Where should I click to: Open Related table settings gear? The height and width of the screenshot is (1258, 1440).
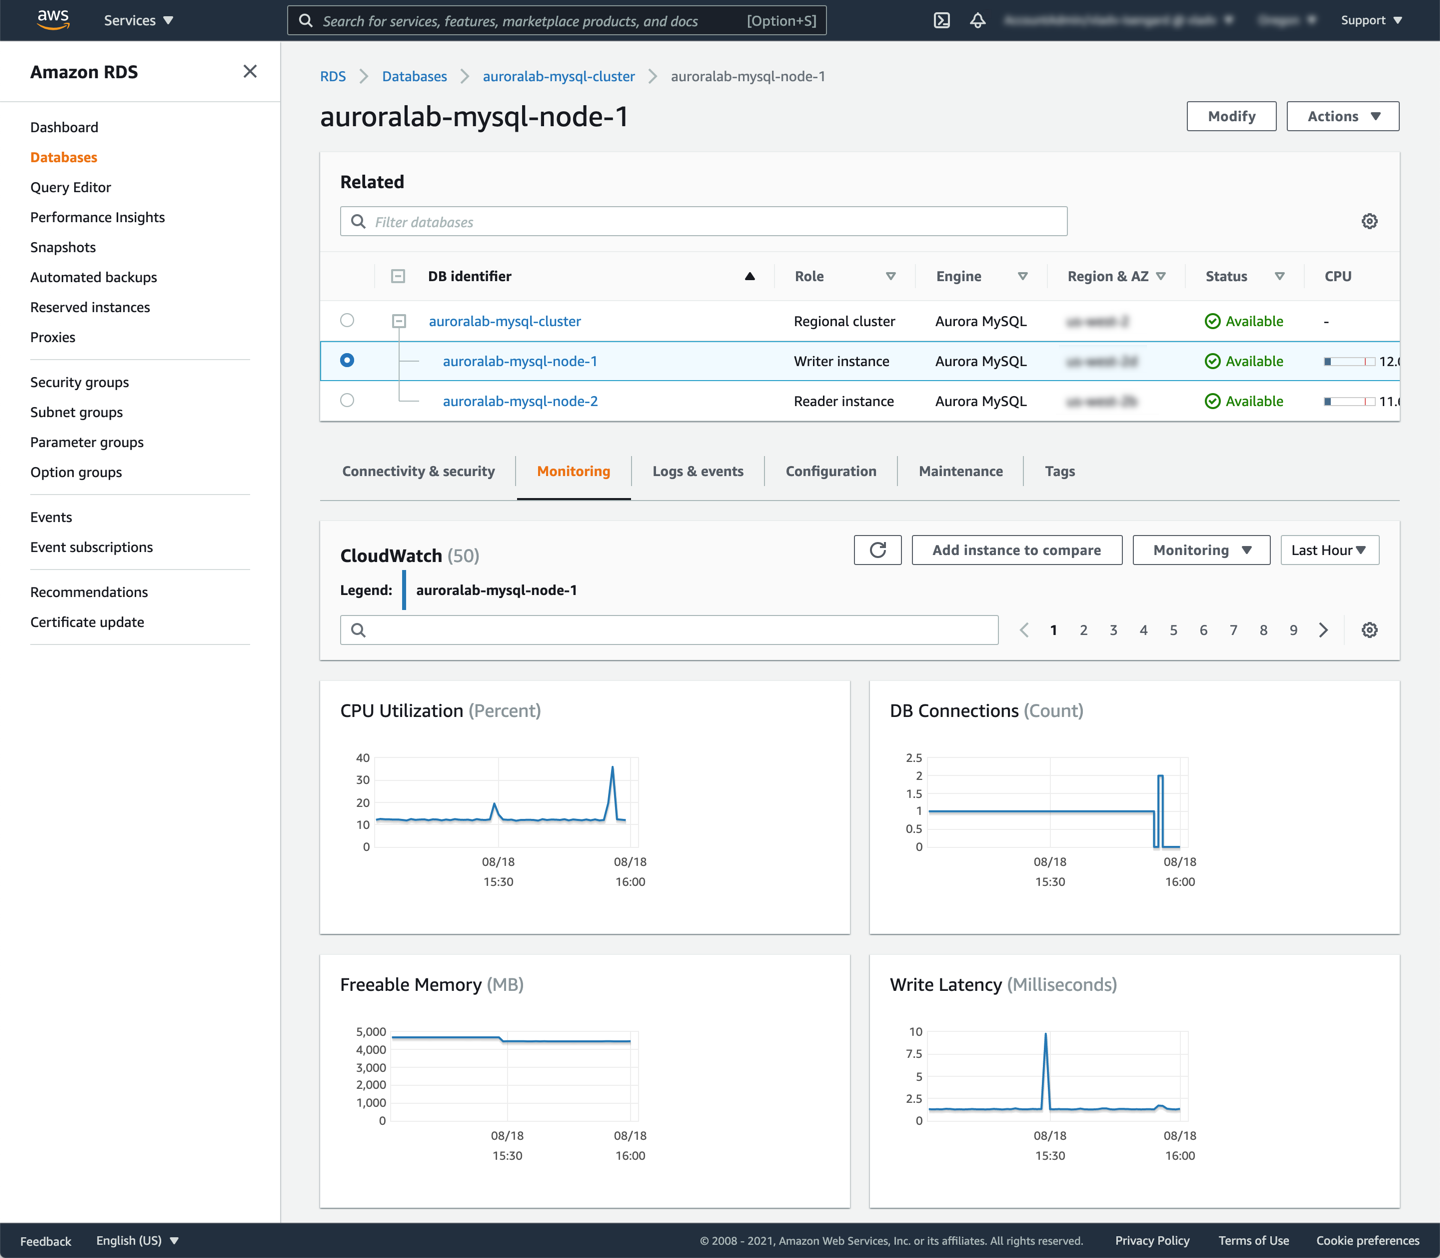1369,221
